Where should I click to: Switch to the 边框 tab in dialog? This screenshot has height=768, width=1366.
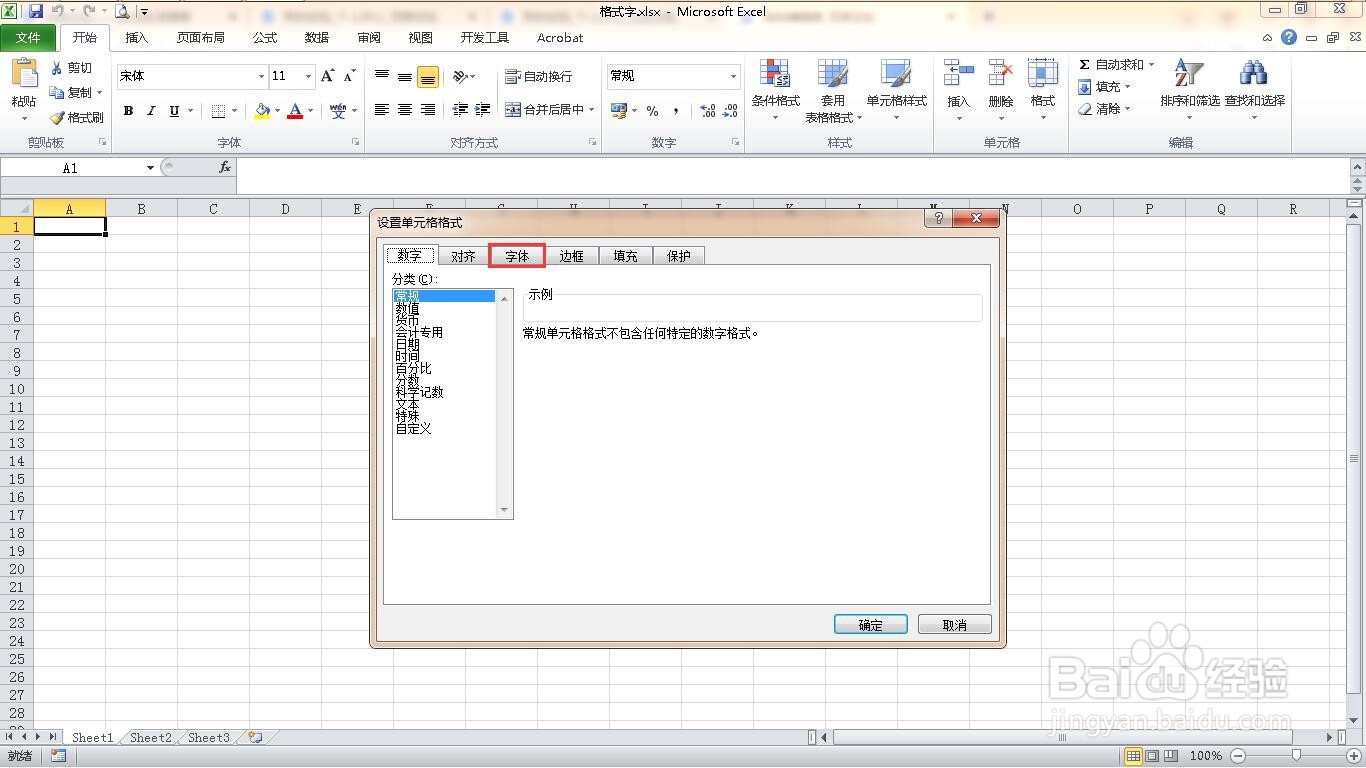coord(571,256)
